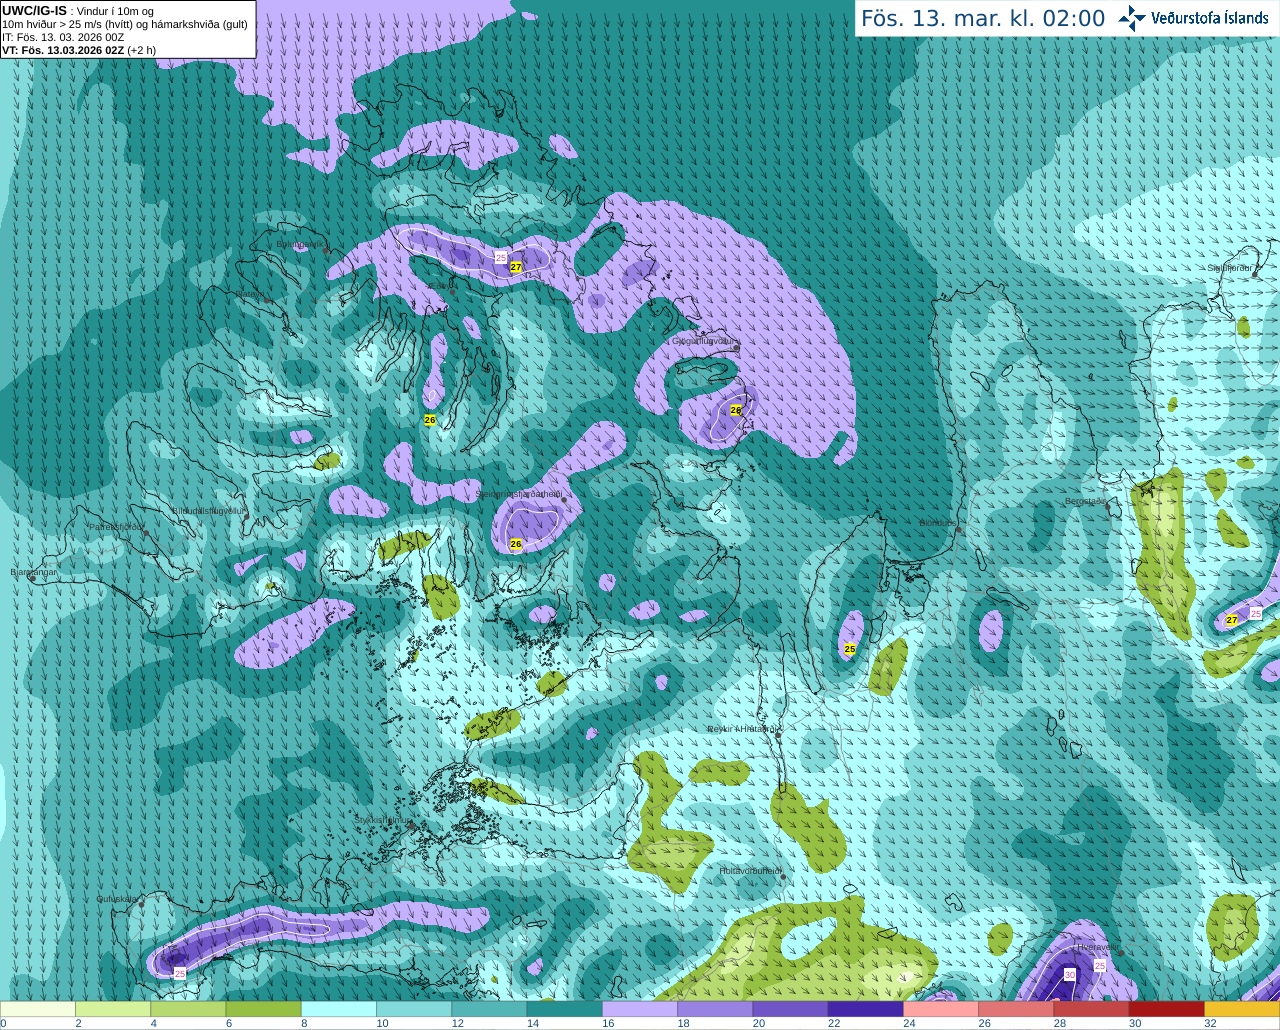Click the 'VT: Fös. 13.03.2026 02Z' valid time line
This screenshot has height=1030, width=1280.
pyautogui.click(x=62, y=49)
